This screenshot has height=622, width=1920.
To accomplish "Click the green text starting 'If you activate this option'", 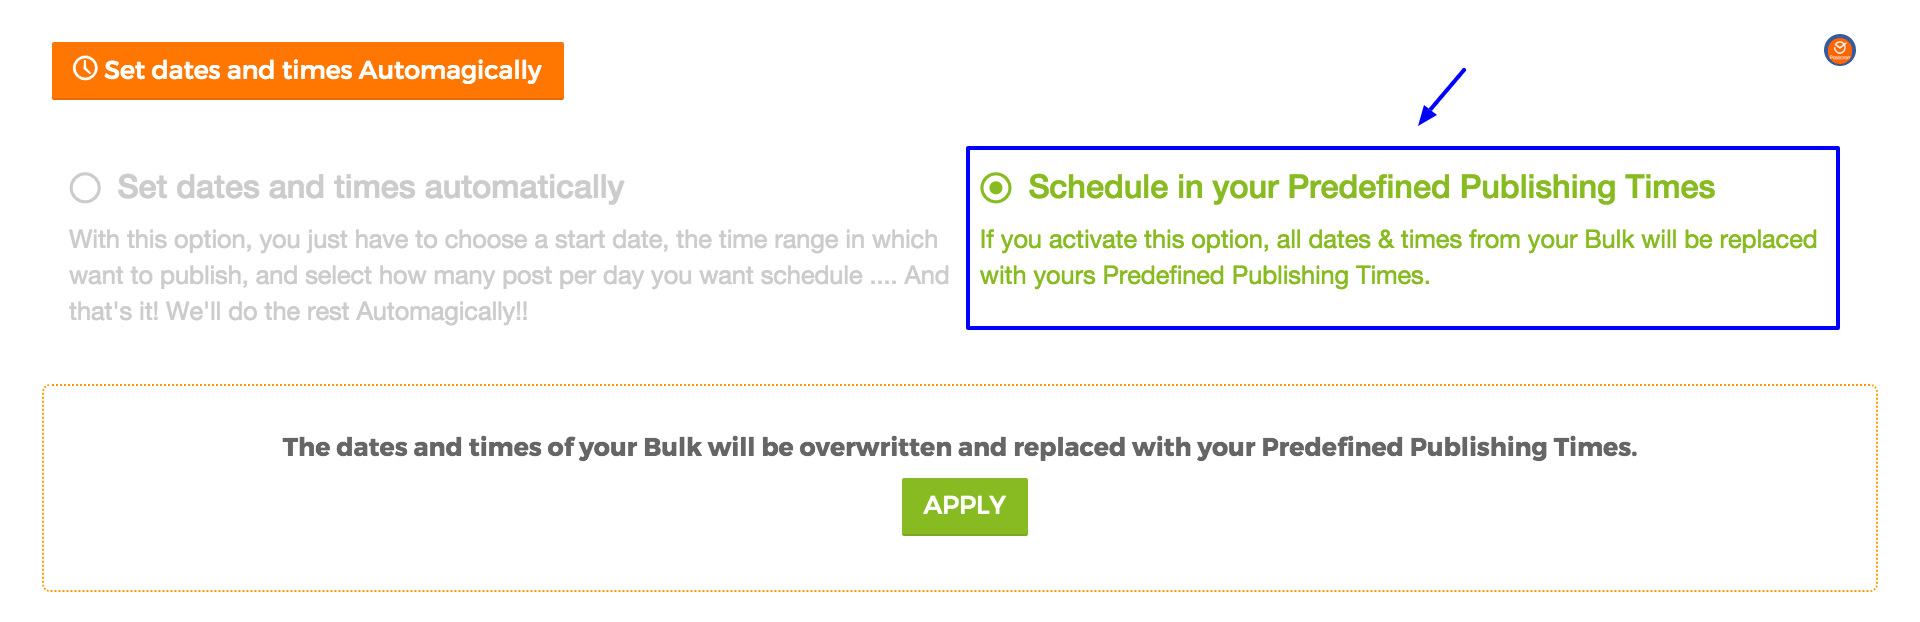I will click(1398, 240).
